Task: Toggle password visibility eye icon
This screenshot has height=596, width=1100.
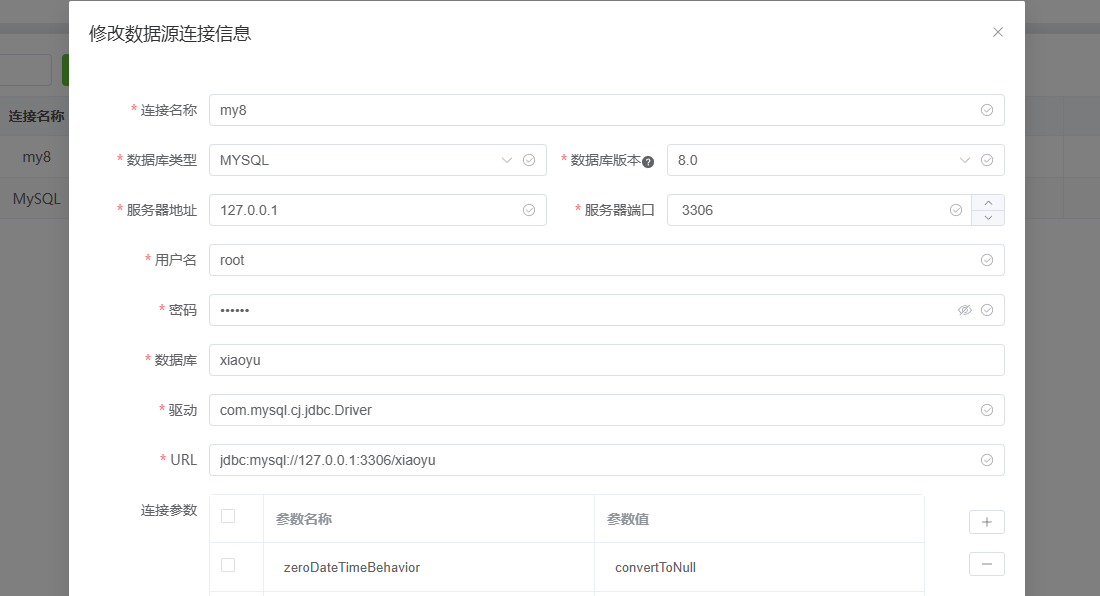Action: 965,310
